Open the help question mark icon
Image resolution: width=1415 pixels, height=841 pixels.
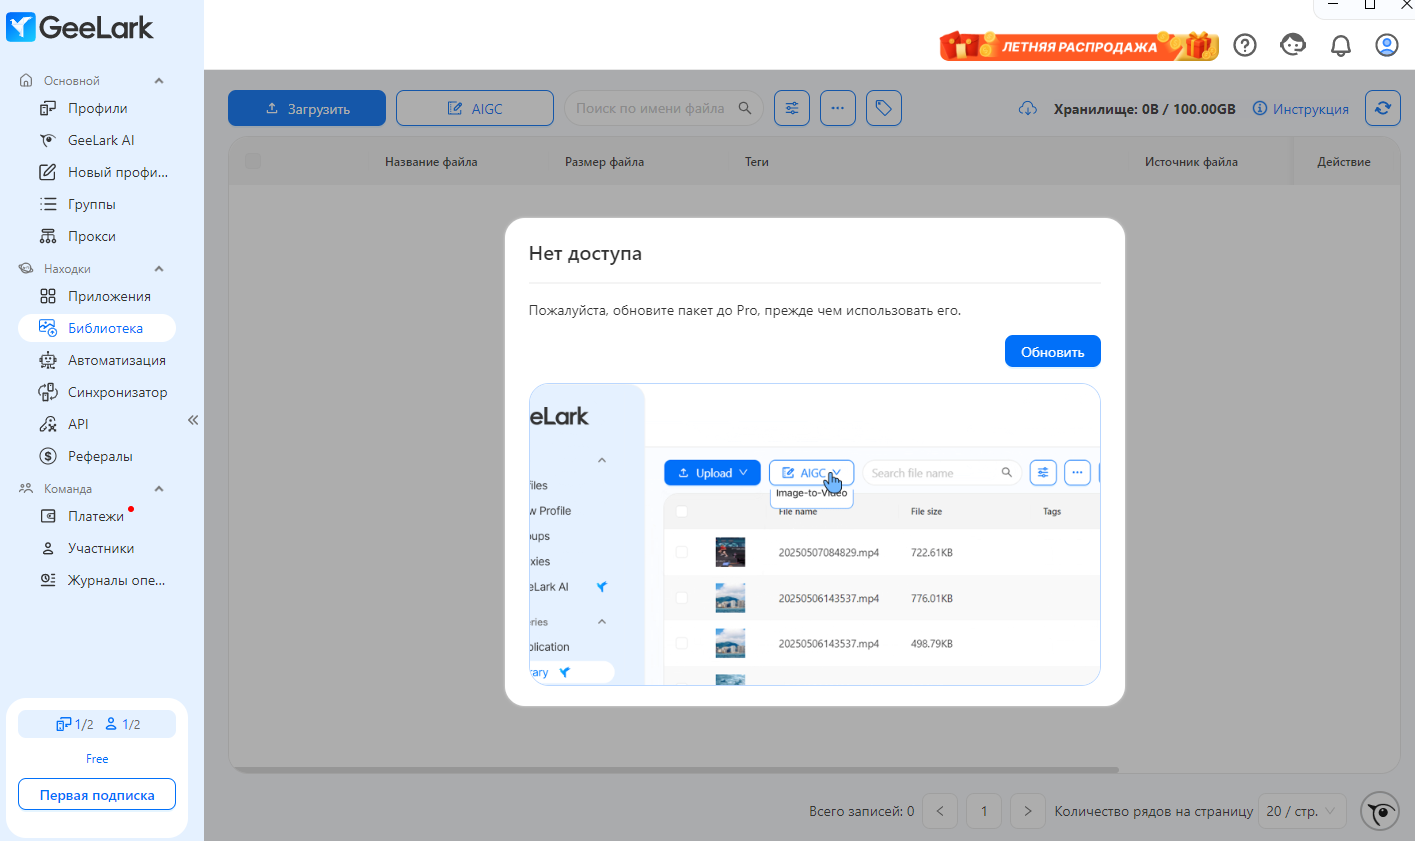(1245, 45)
